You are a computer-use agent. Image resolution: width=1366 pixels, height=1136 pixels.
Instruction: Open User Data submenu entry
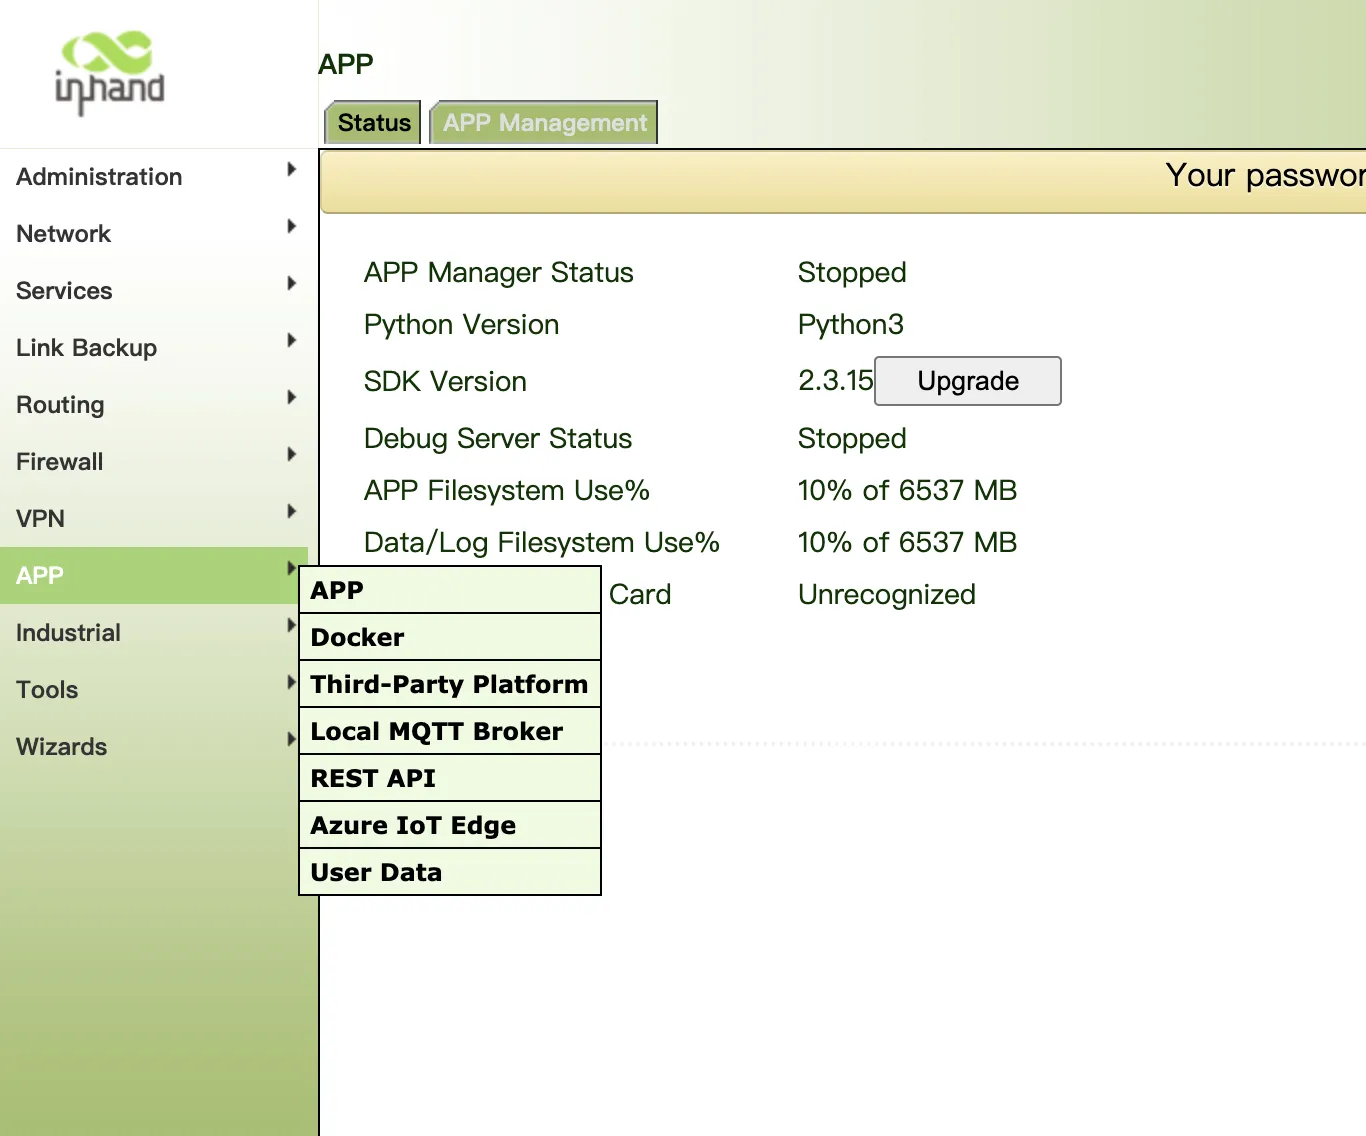(x=450, y=872)
